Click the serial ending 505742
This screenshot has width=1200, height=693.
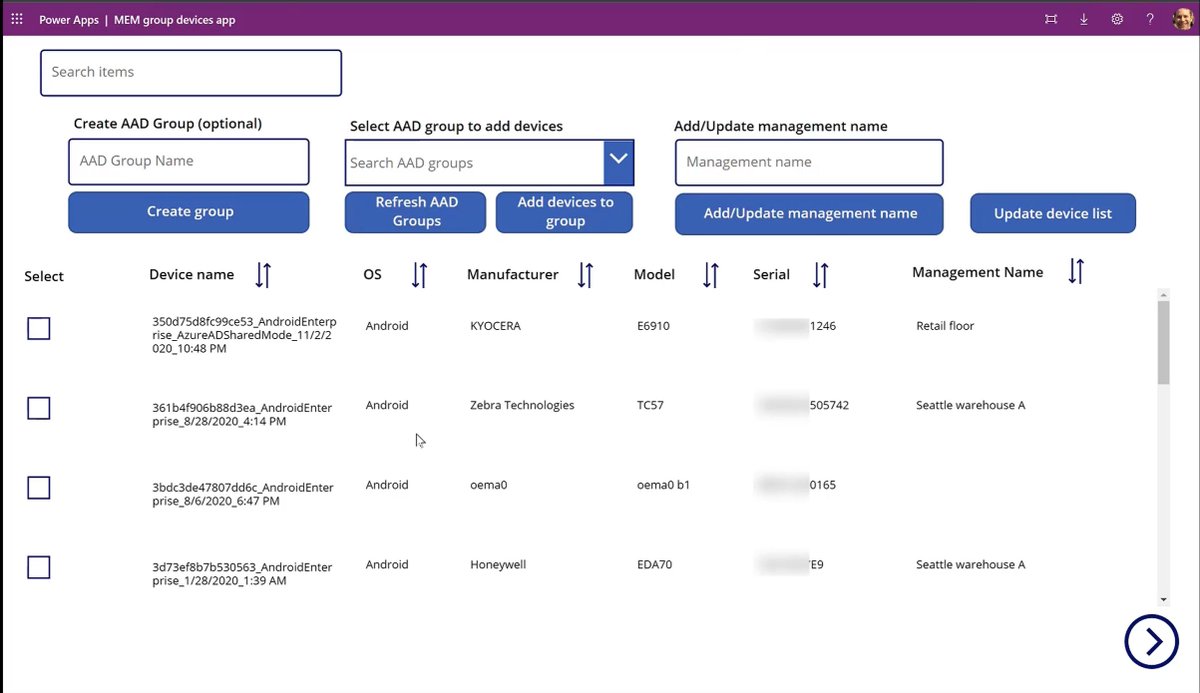tap(804, 405)
